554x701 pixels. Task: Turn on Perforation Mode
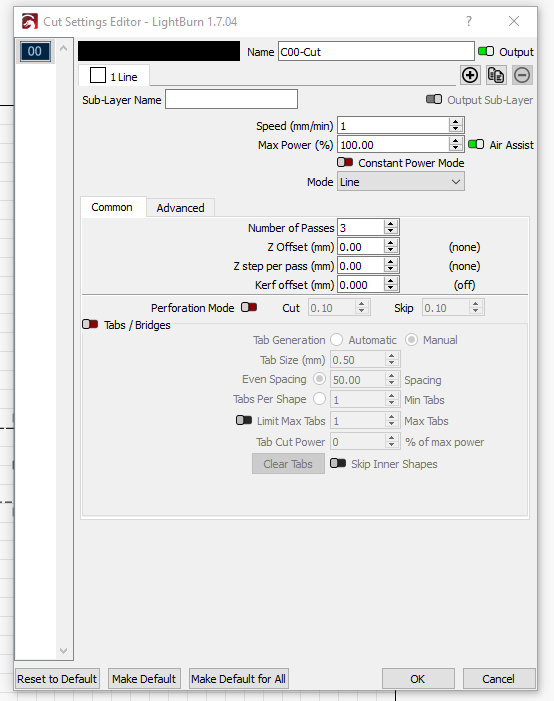249,307
